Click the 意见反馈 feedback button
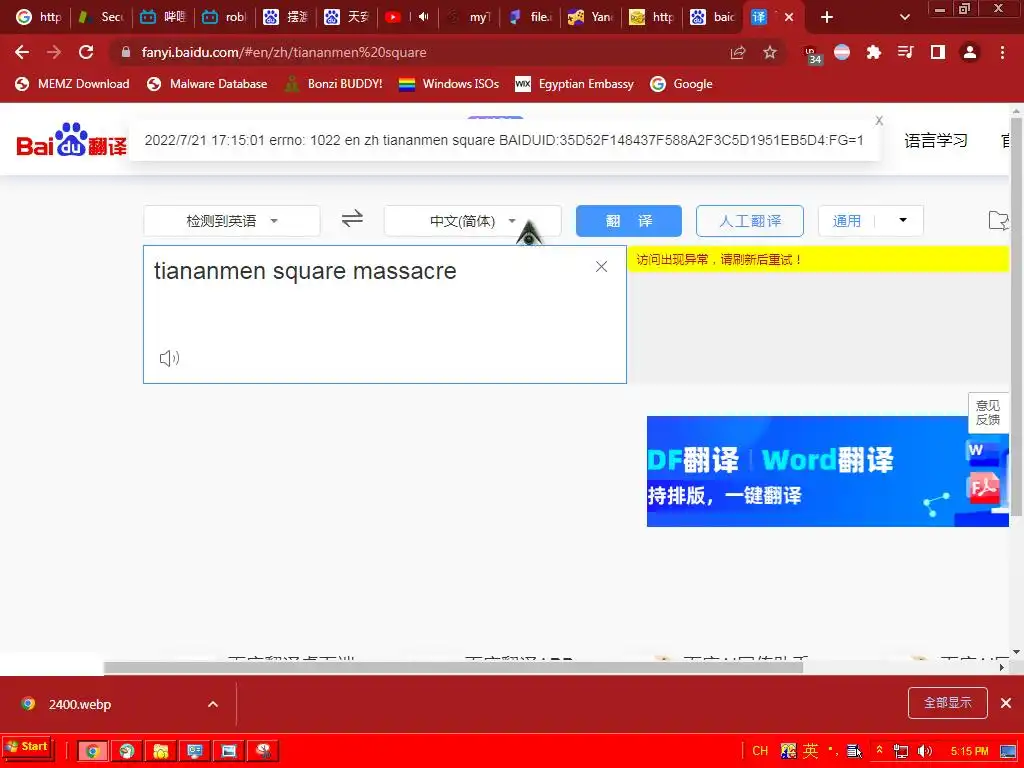The height and width of the screenshot is (768, 1024). click(x=987, y=413)
